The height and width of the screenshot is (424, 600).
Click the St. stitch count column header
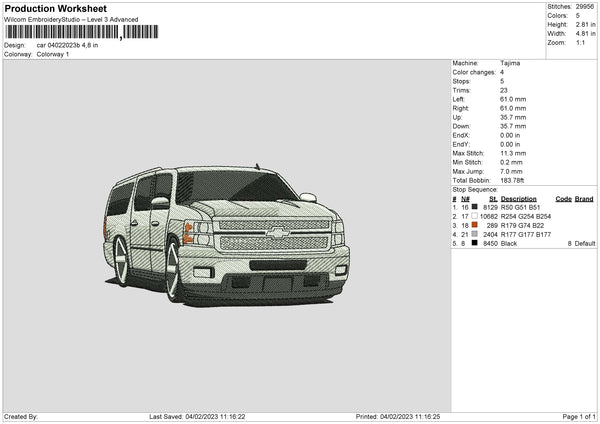click(x=493, y=199)
